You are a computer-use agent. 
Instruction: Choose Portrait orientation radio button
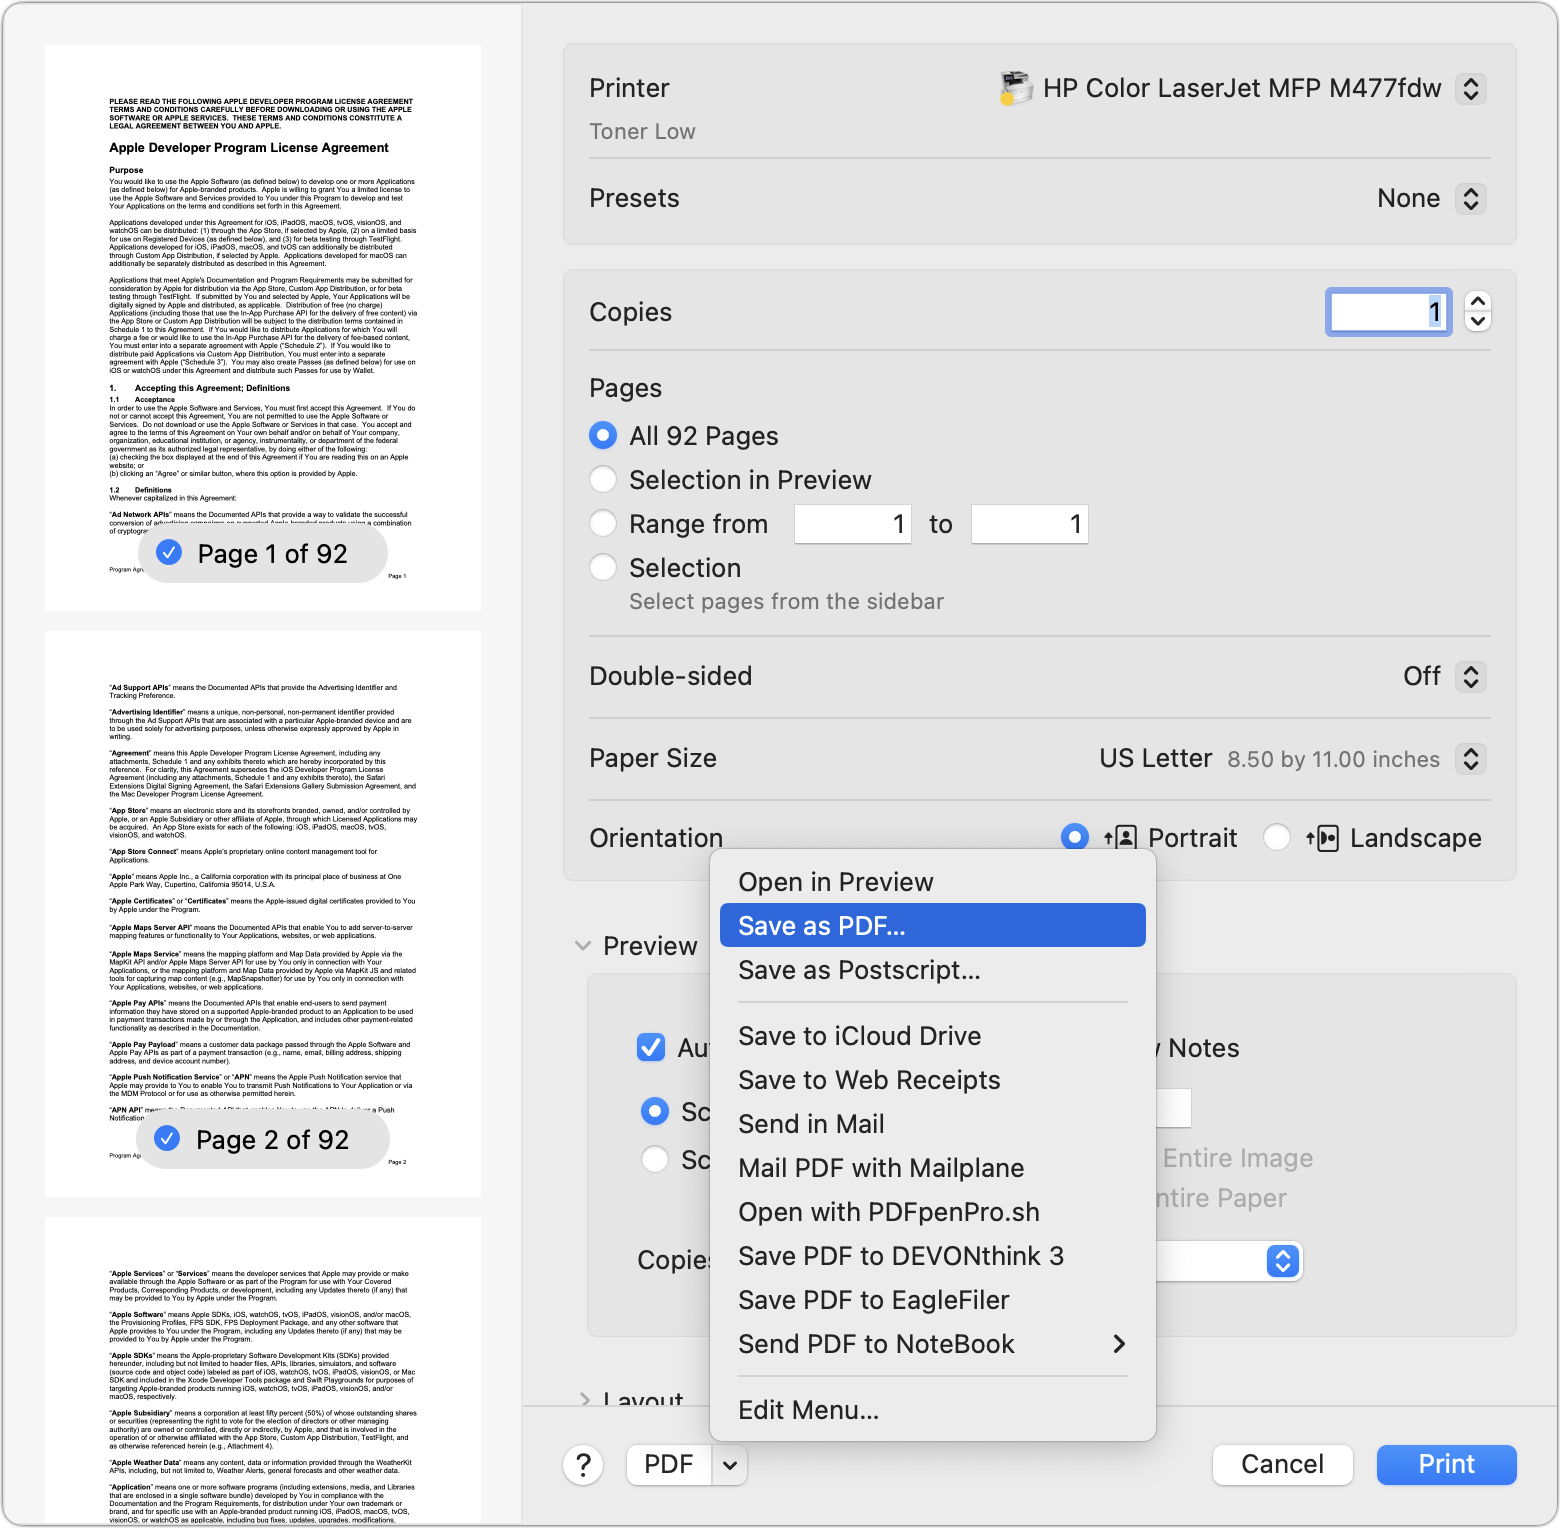click(1075, 837)
